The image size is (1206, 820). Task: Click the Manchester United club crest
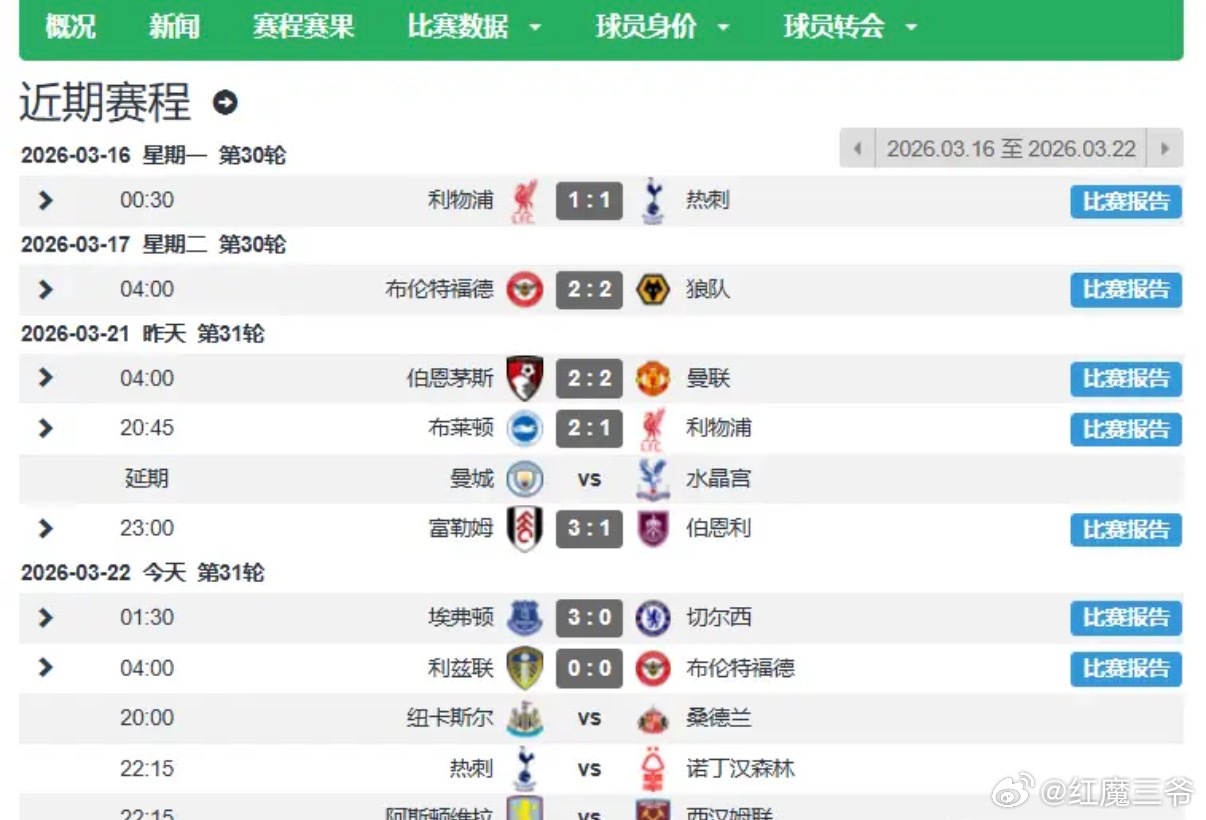coord(653,379)
